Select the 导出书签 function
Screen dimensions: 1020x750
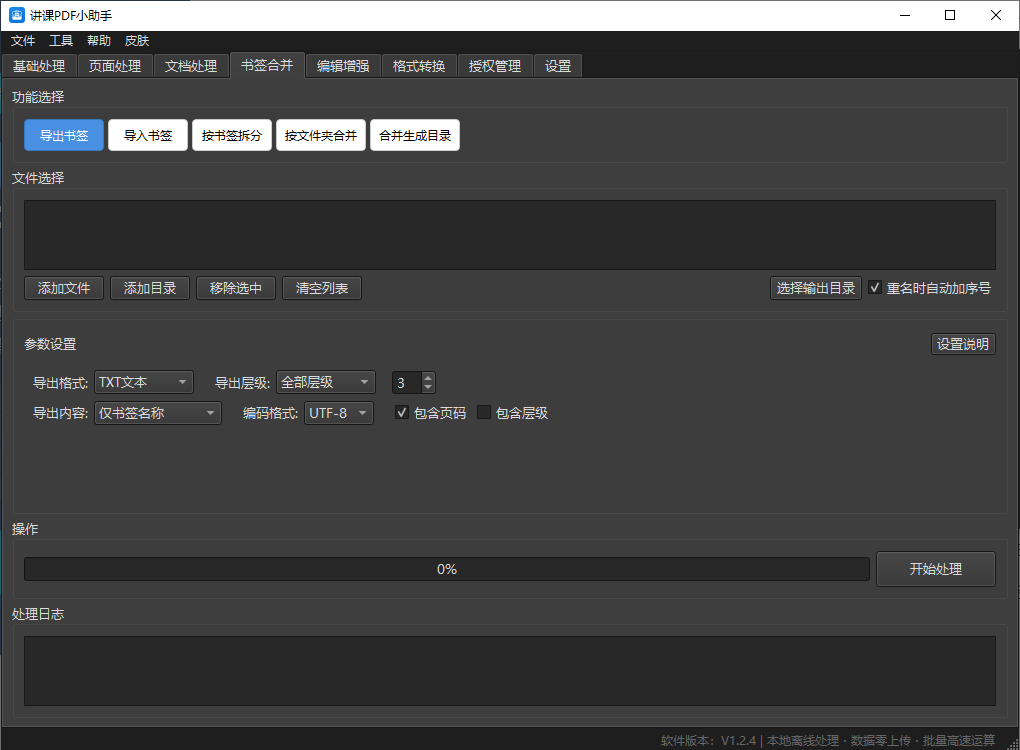pos(64,135)
